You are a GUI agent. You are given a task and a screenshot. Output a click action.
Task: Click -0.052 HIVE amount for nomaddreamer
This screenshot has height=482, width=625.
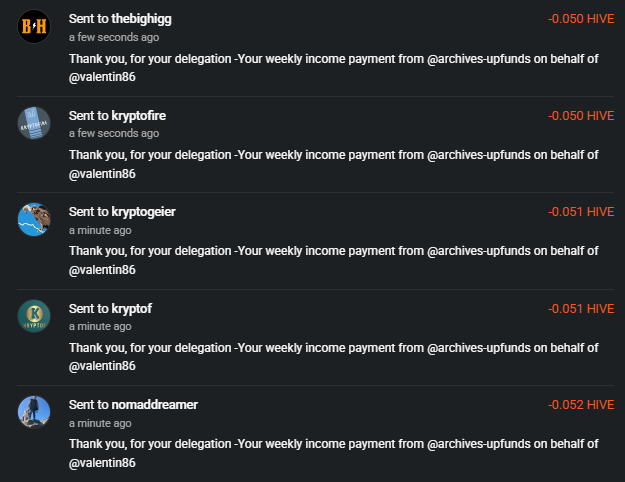(581, 405)
